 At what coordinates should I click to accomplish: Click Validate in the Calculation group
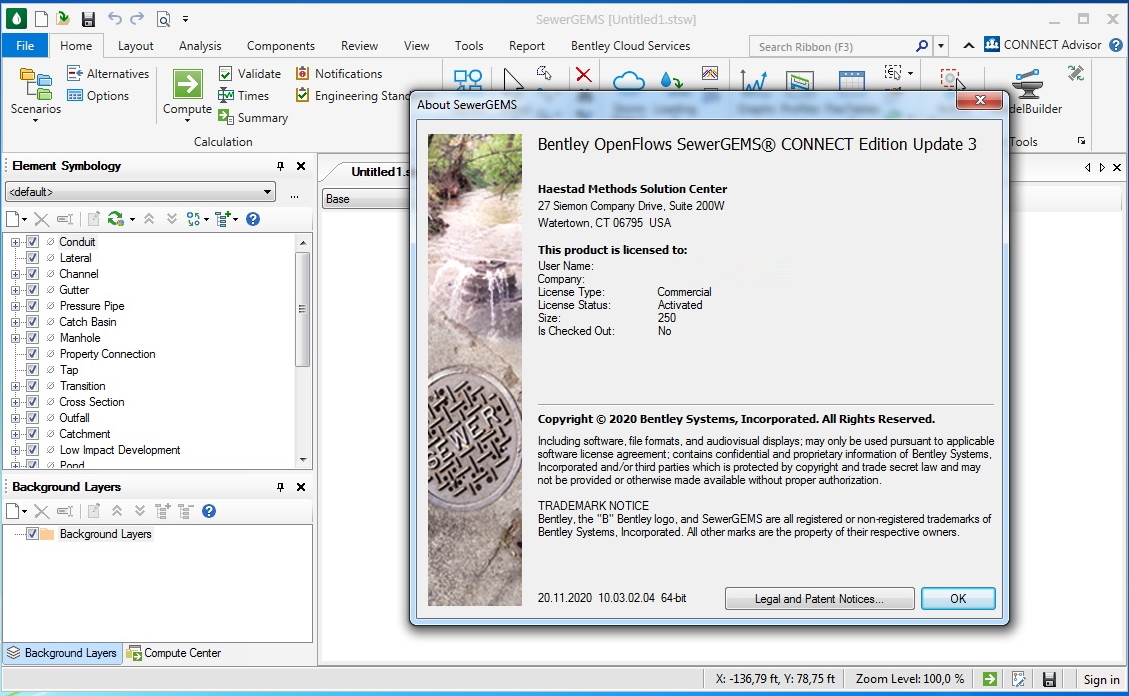pos(249,73)
